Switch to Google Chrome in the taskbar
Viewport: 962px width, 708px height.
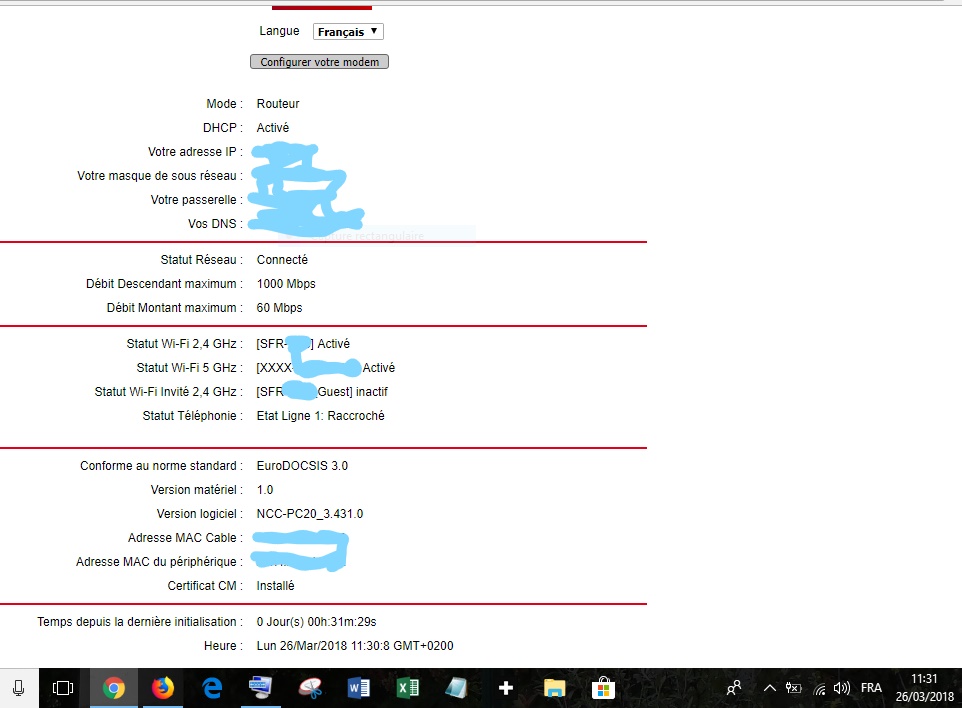[114, 688]
